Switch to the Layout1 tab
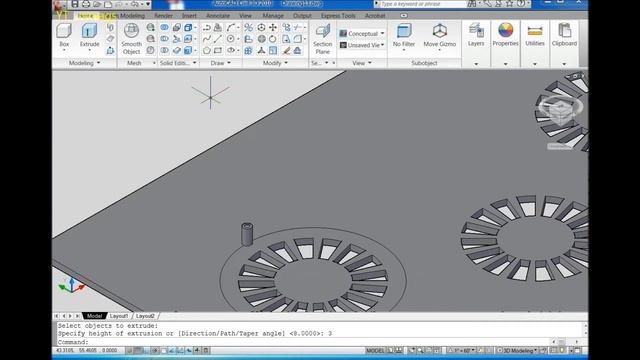 coord(119,316)
